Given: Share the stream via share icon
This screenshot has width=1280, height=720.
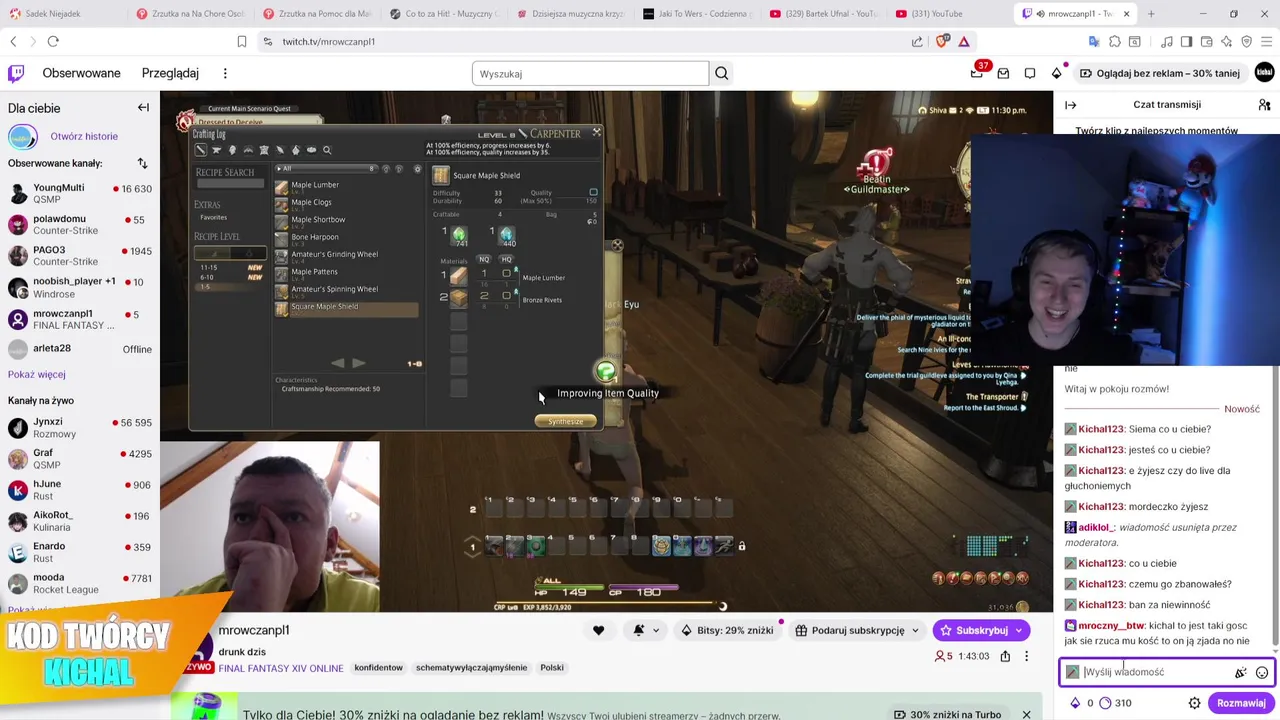Looking at the screenshot, I should coord(1005,656).
